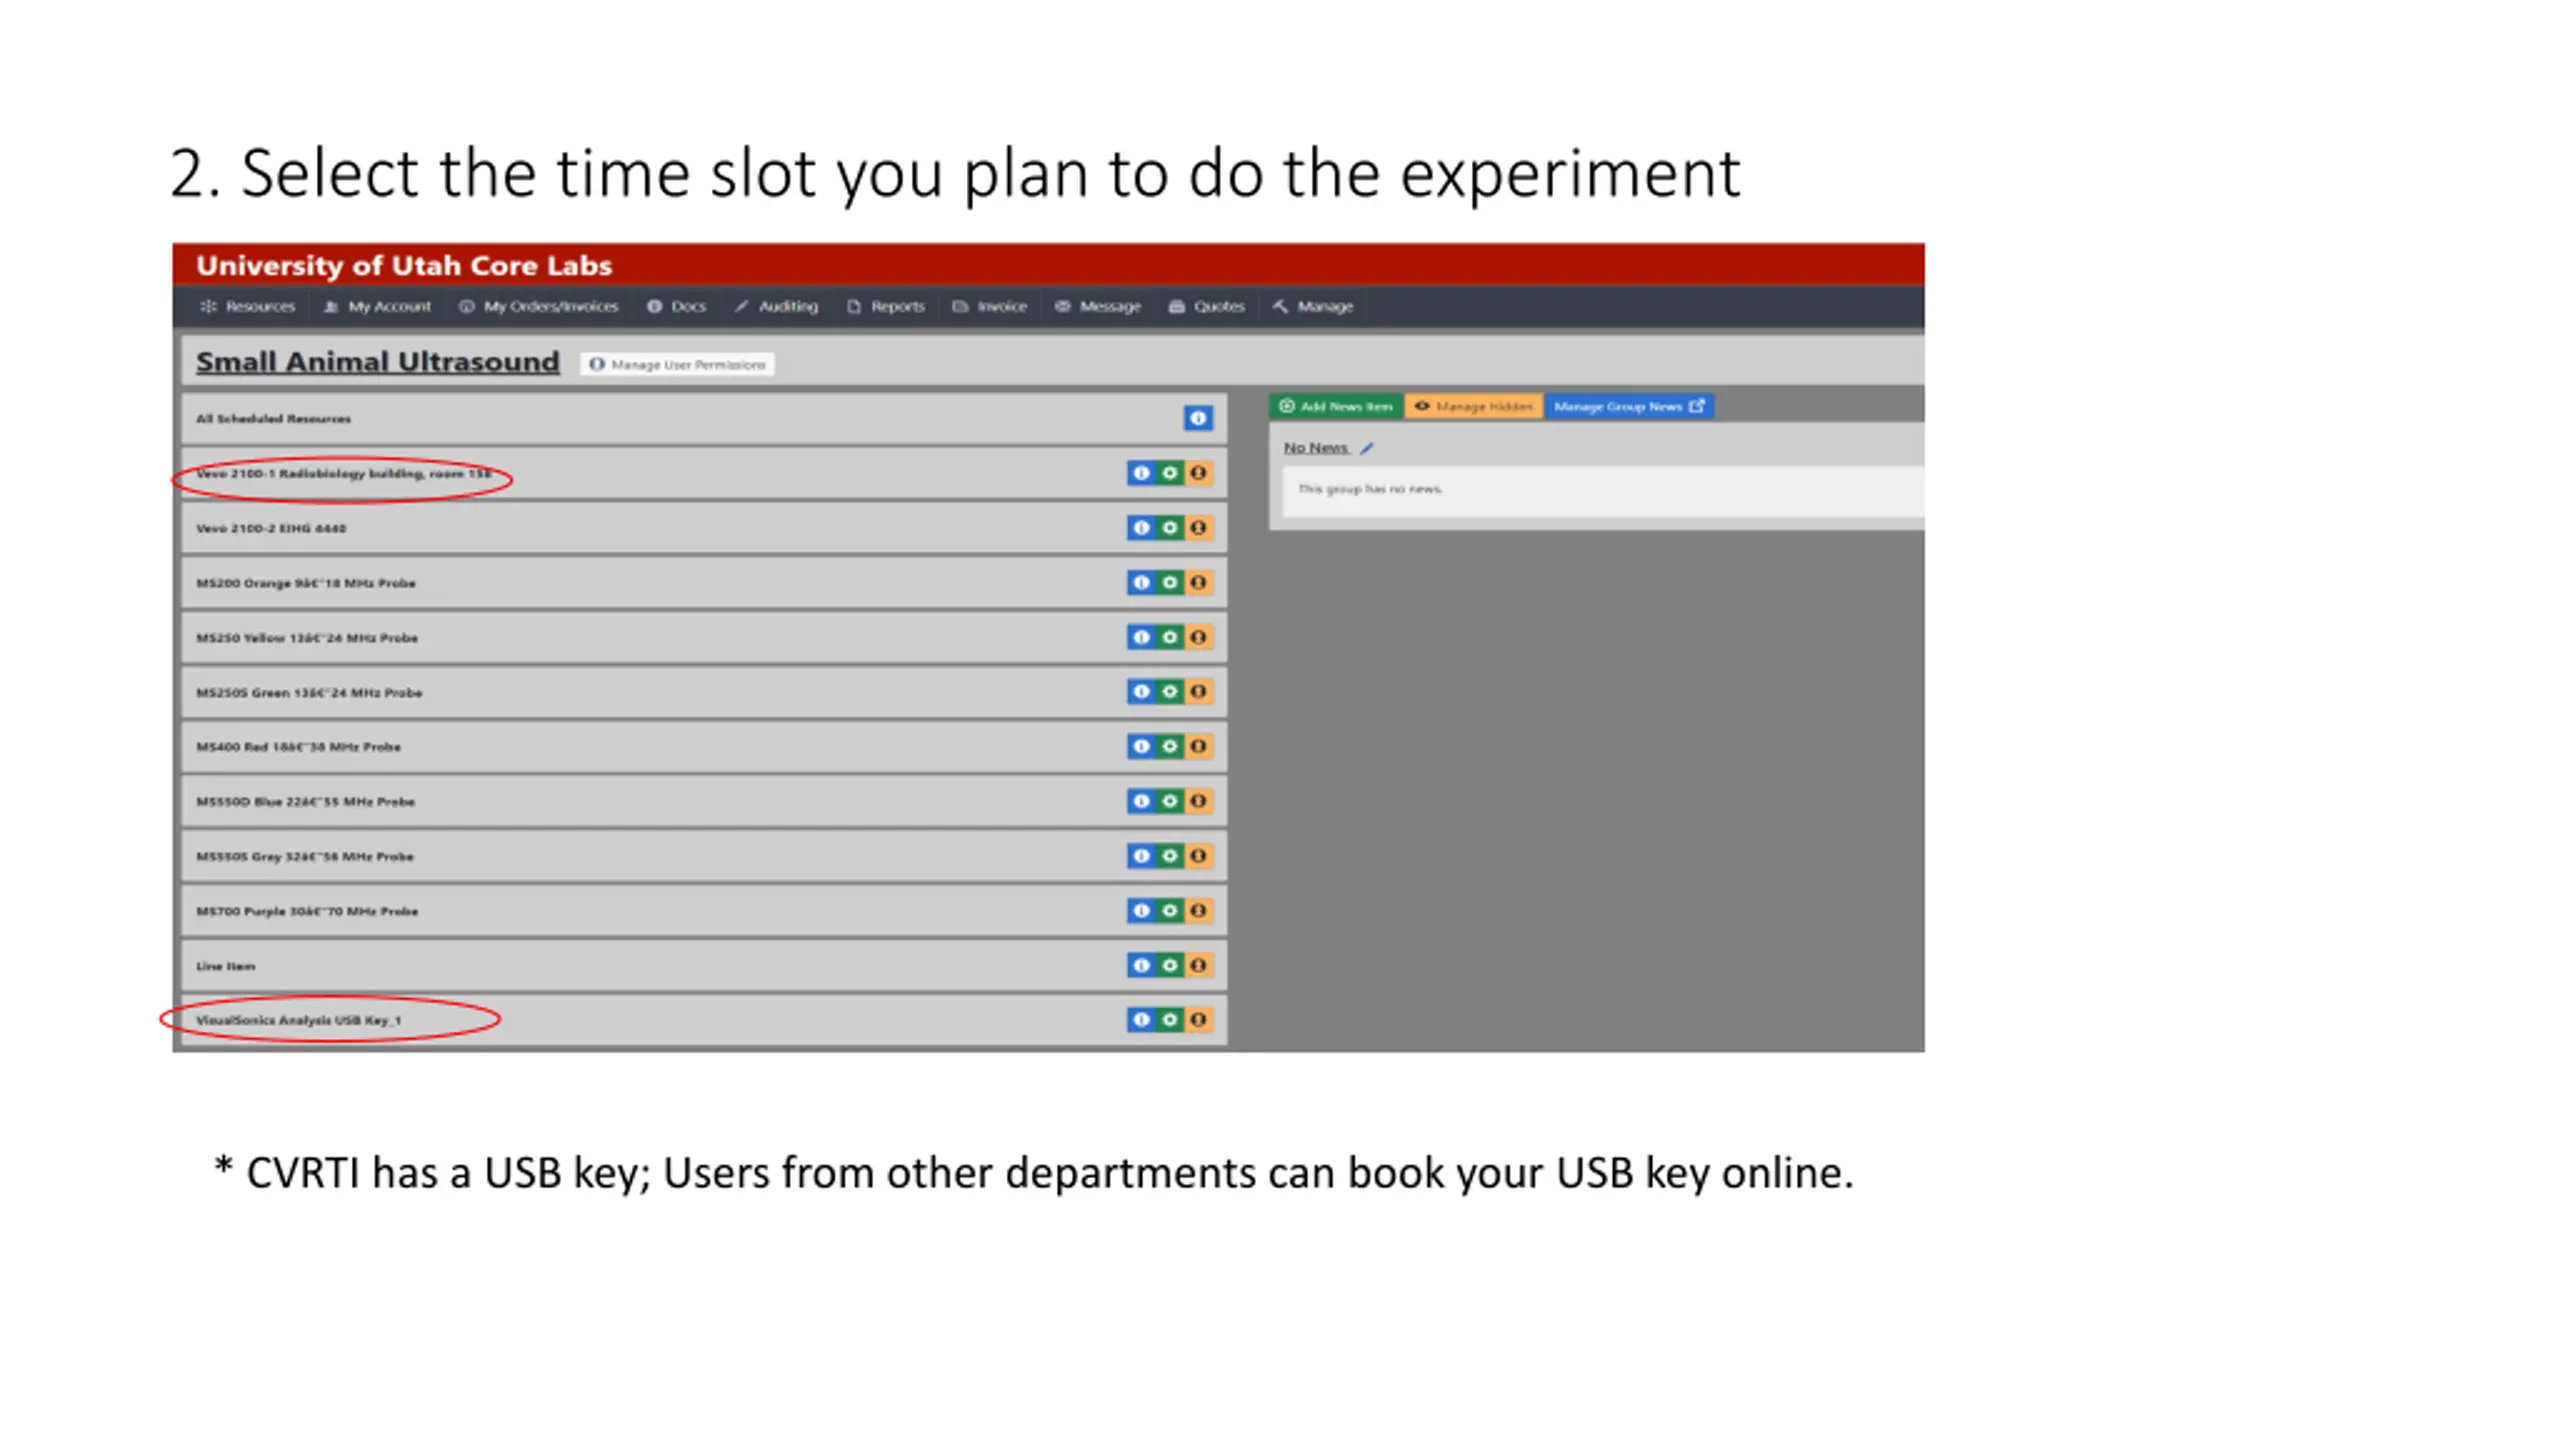Open the Quotes menu
This screenshot has height=1440, width=2560.
[1207, 306]
